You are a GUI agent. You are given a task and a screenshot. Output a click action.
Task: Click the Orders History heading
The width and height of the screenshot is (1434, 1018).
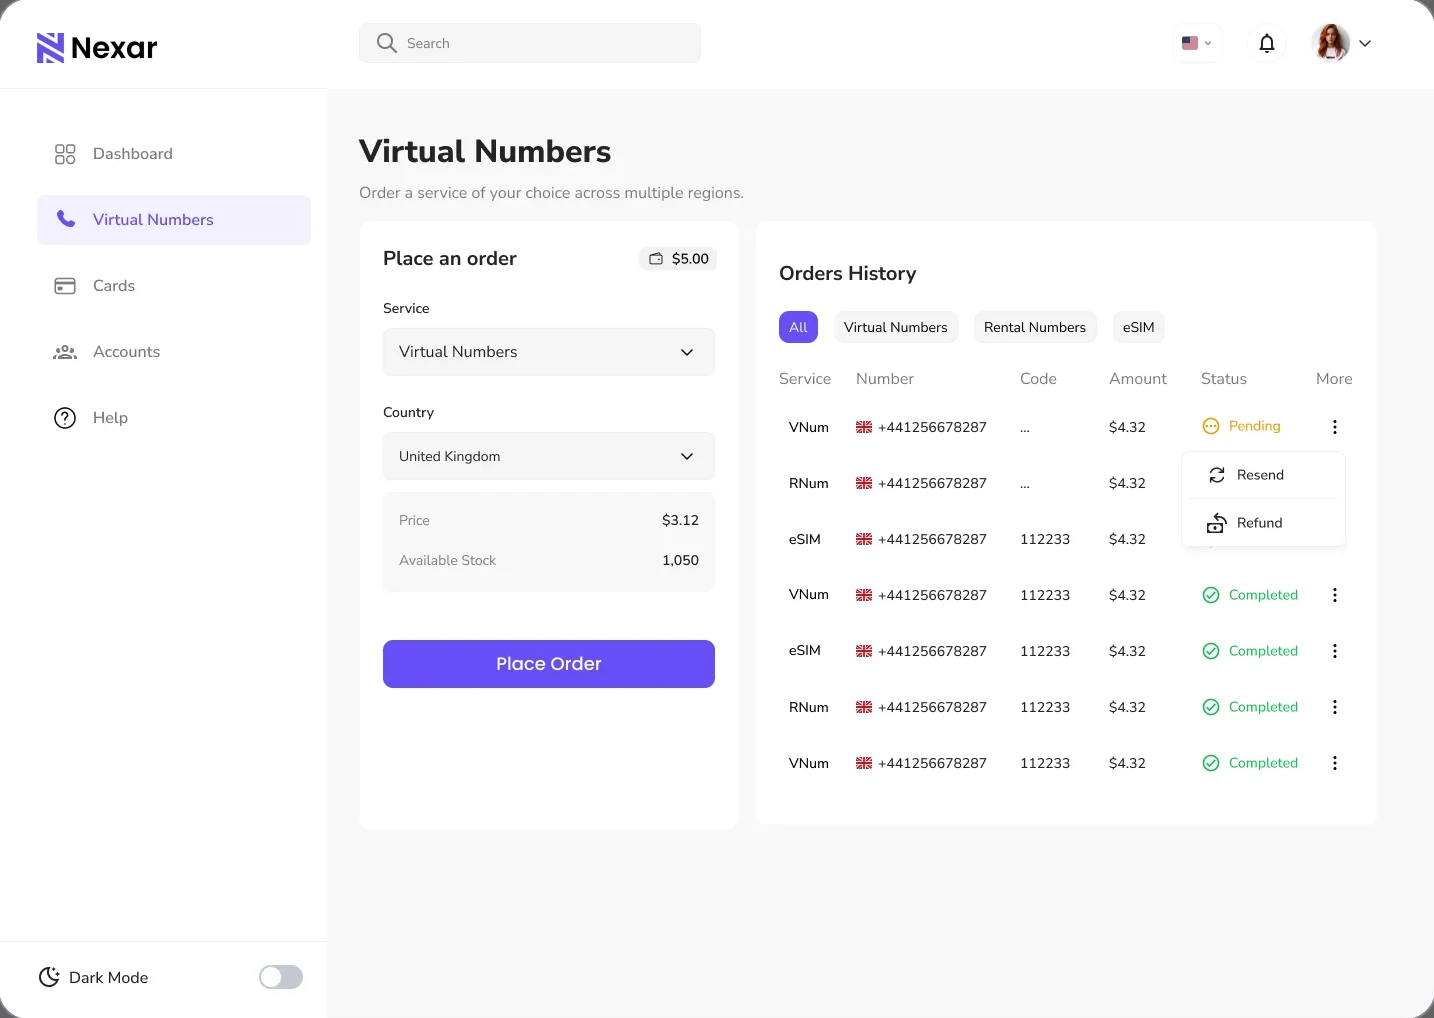[848, 274]
